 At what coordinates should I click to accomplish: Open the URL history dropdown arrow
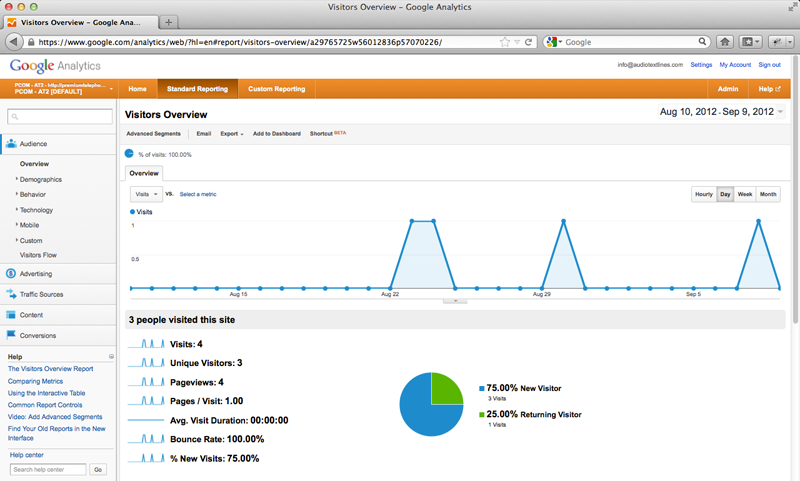pos(517,42)
